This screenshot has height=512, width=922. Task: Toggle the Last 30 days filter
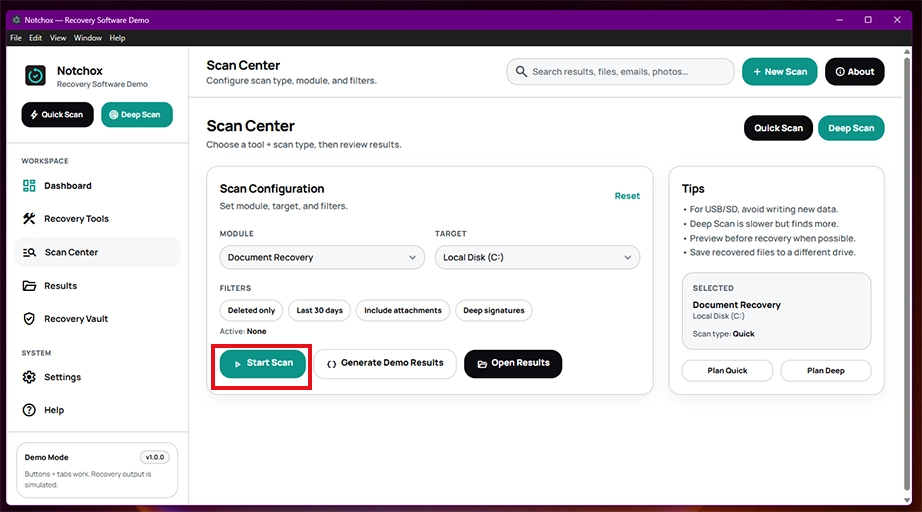(319, 310)
